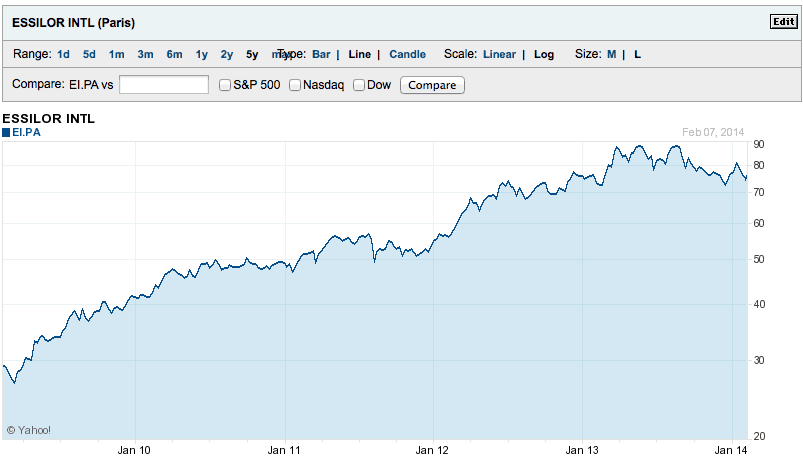Change chart type to Candle
The image size is (803, 456).
(407, 54)
